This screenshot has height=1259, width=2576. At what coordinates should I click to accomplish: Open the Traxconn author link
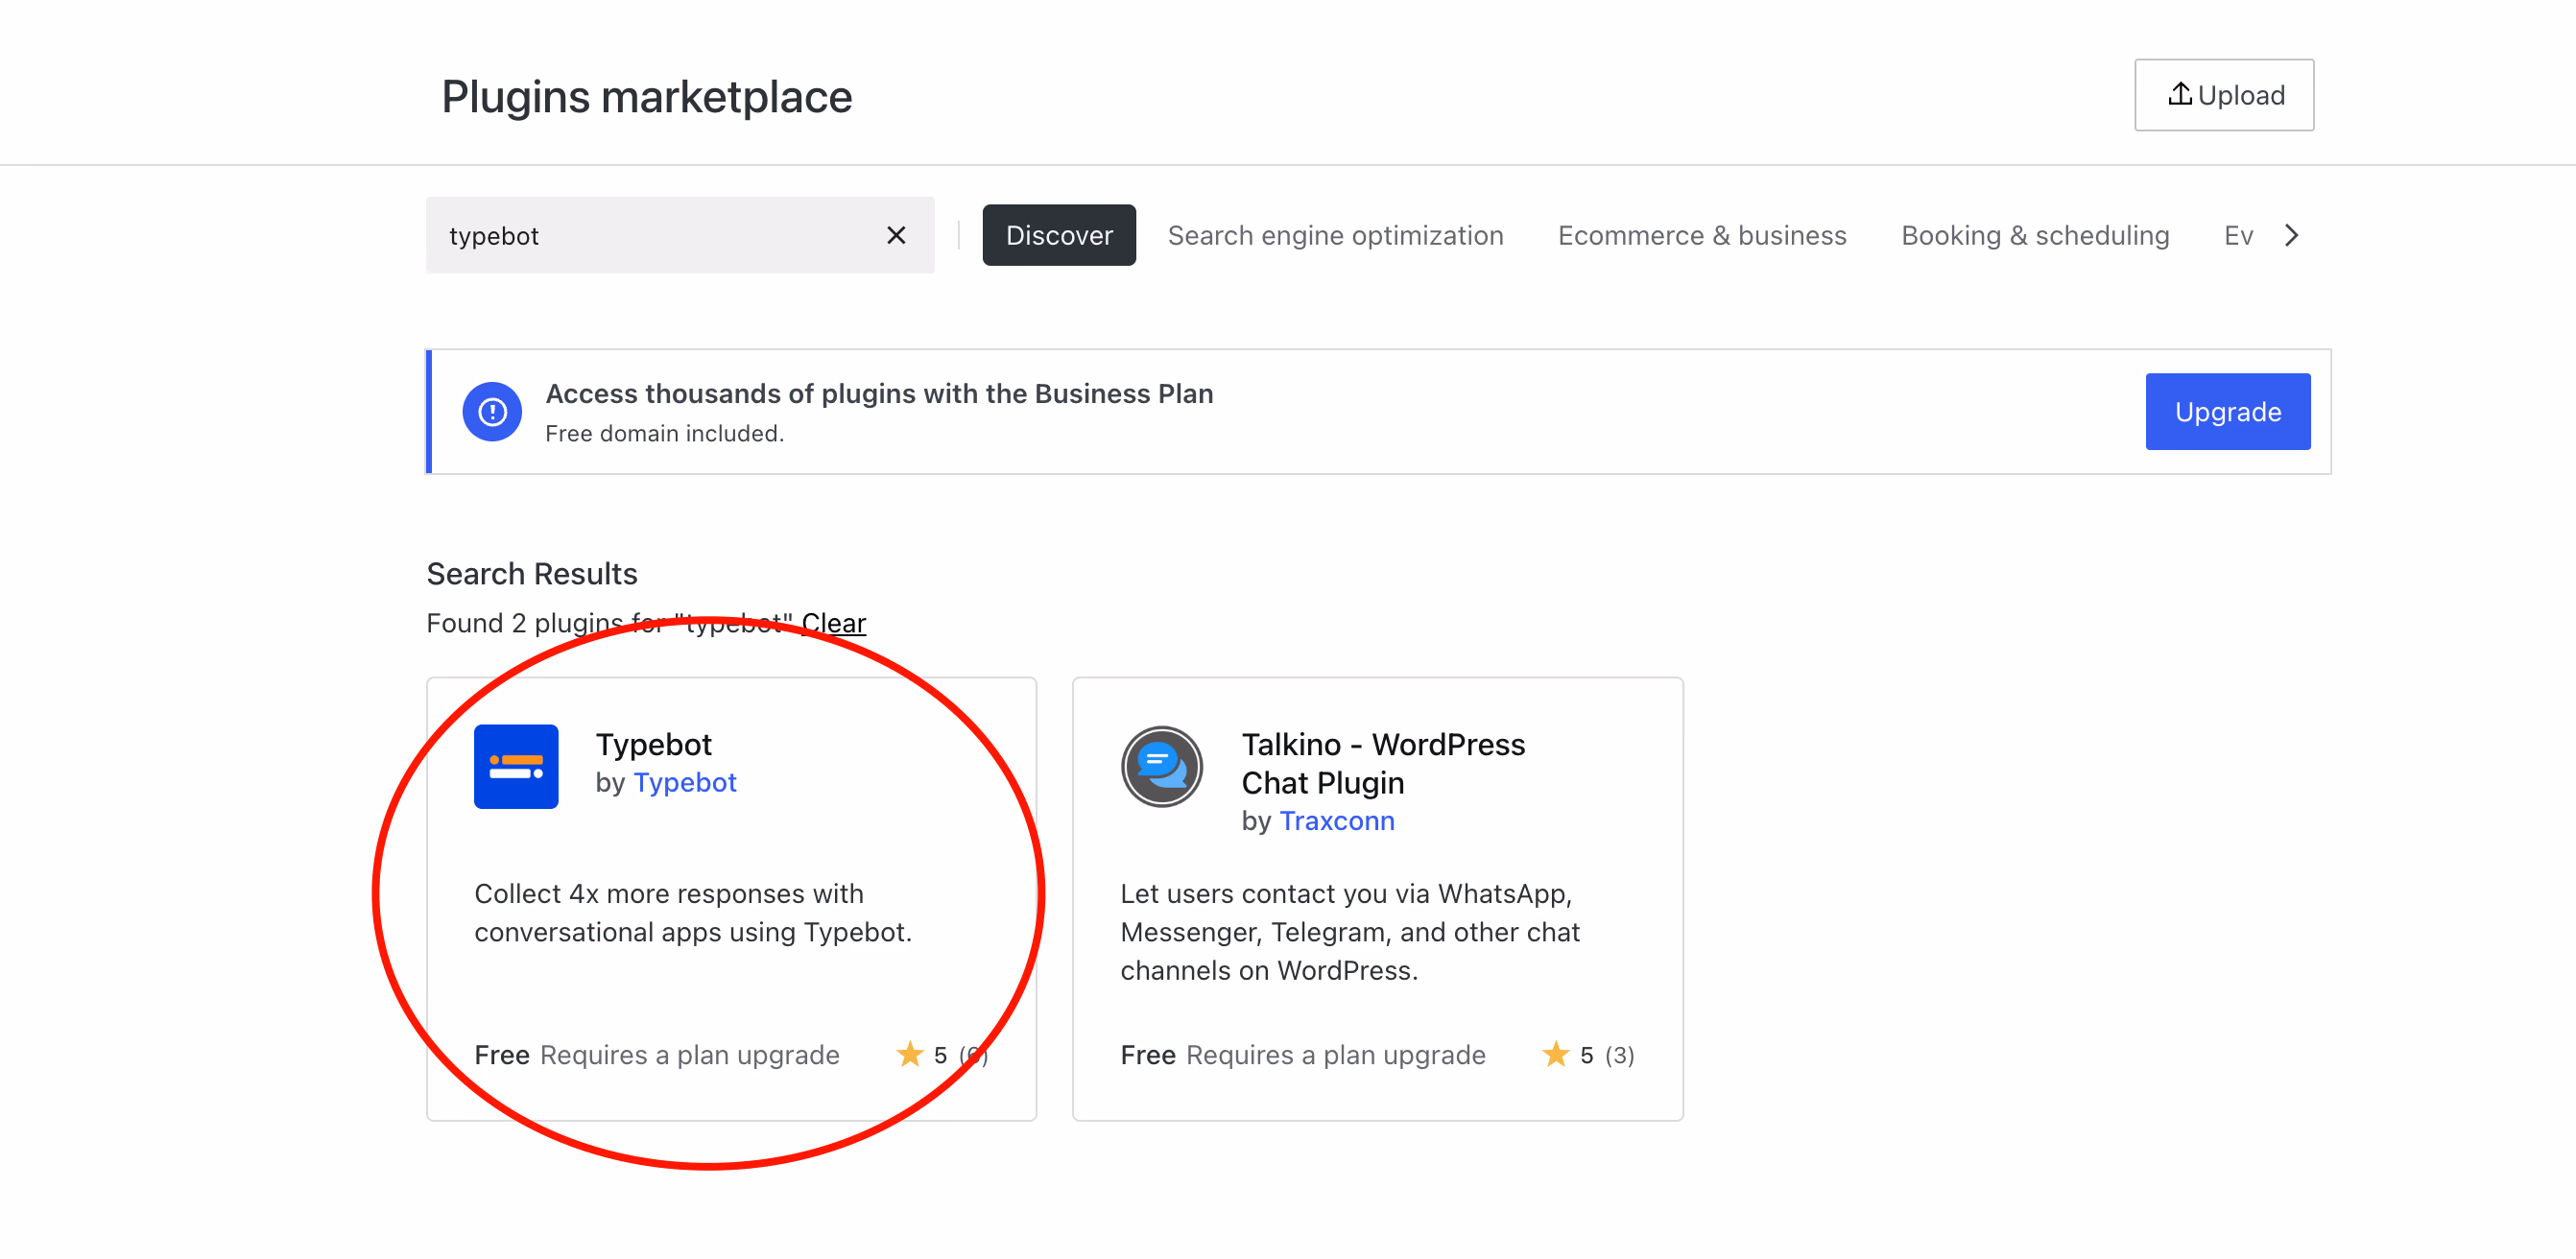[x=1336, y=820]
